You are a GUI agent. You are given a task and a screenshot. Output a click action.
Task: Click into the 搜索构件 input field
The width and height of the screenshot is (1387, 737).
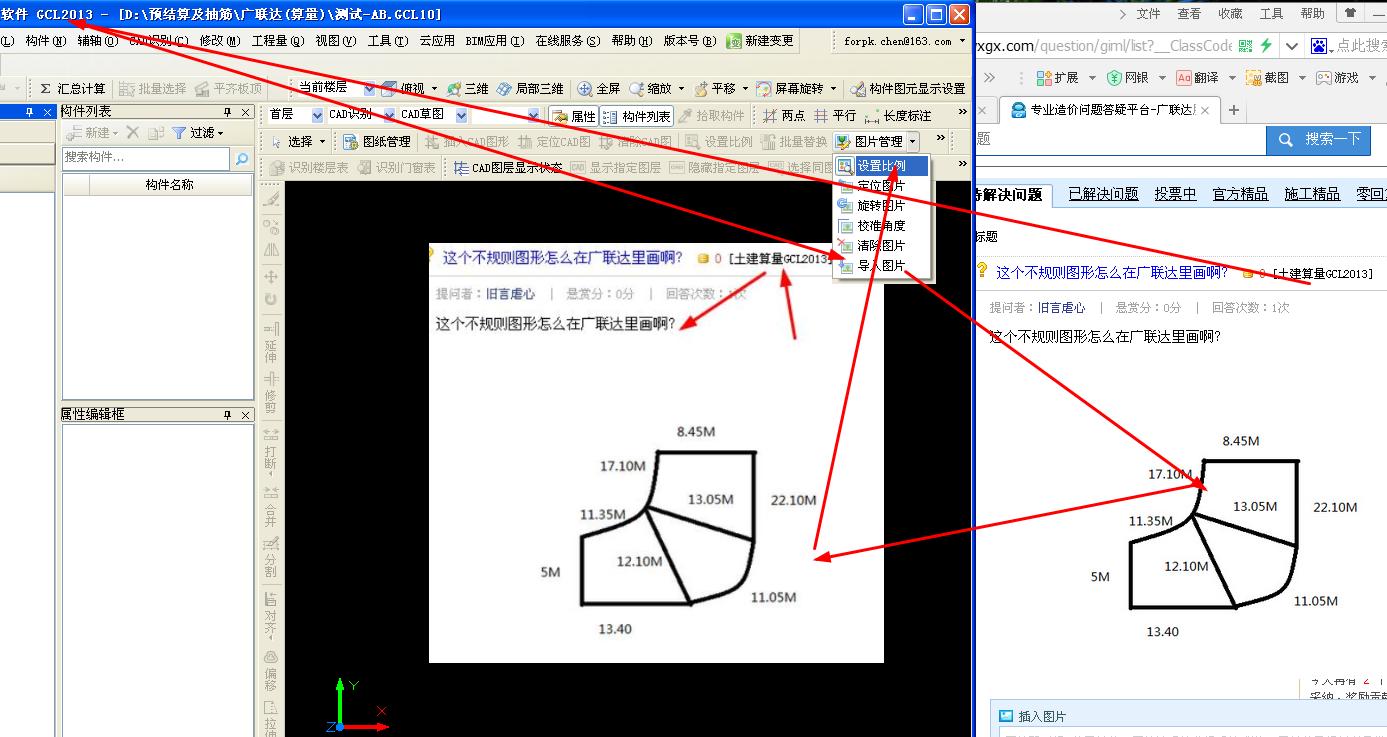(x=146, y=158)
